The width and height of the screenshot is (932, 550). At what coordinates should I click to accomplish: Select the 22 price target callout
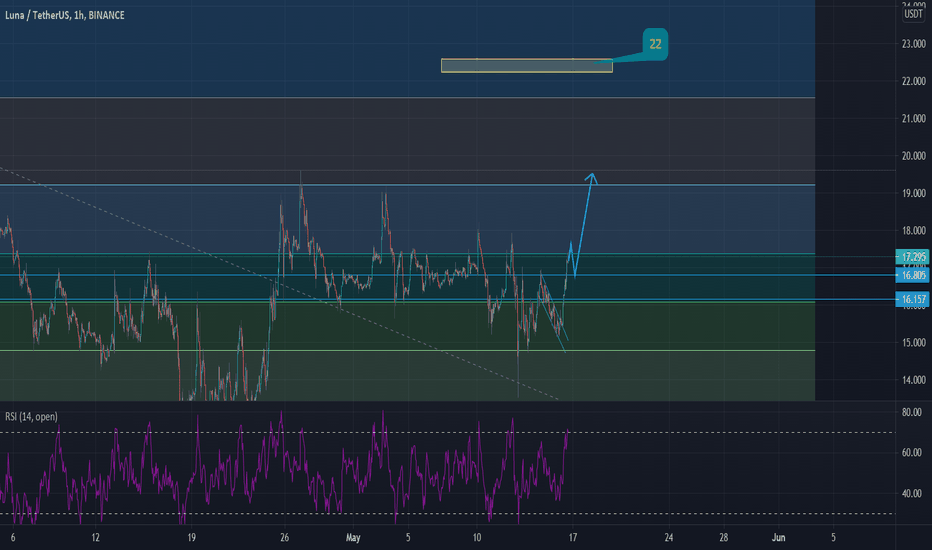tap(655, 44)
